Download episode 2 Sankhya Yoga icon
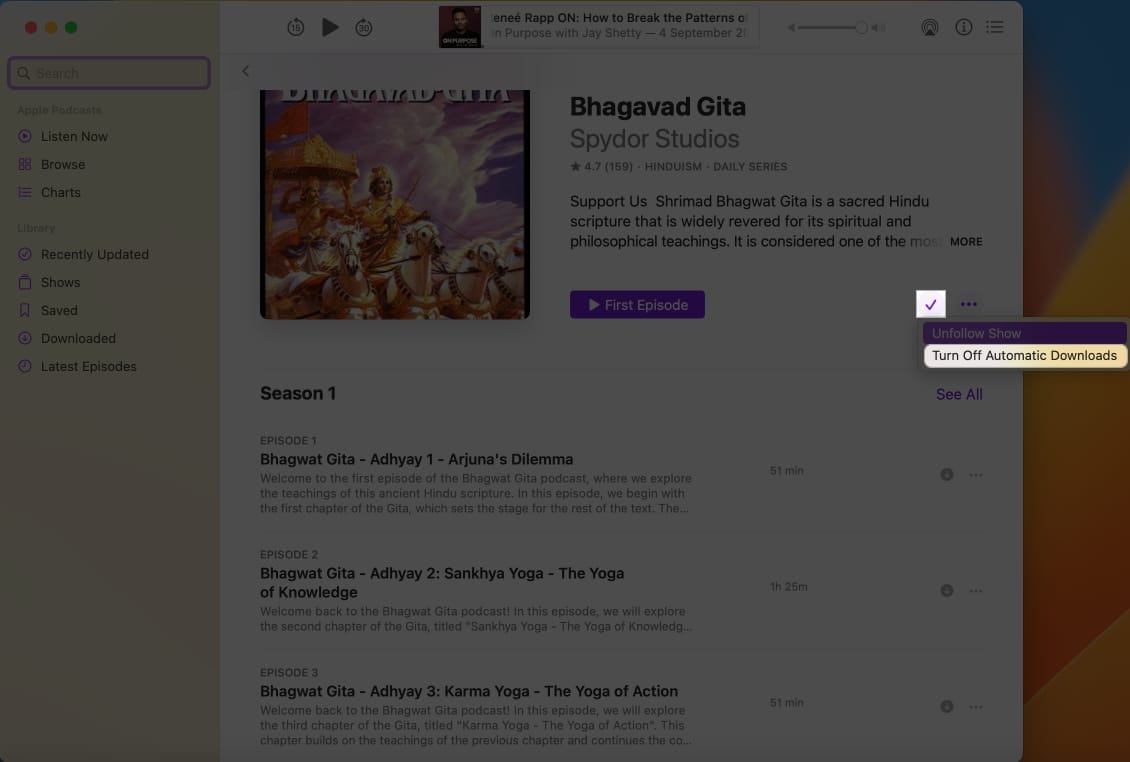The width and height of the screenshot is (1130, 762). pos(947,590)
